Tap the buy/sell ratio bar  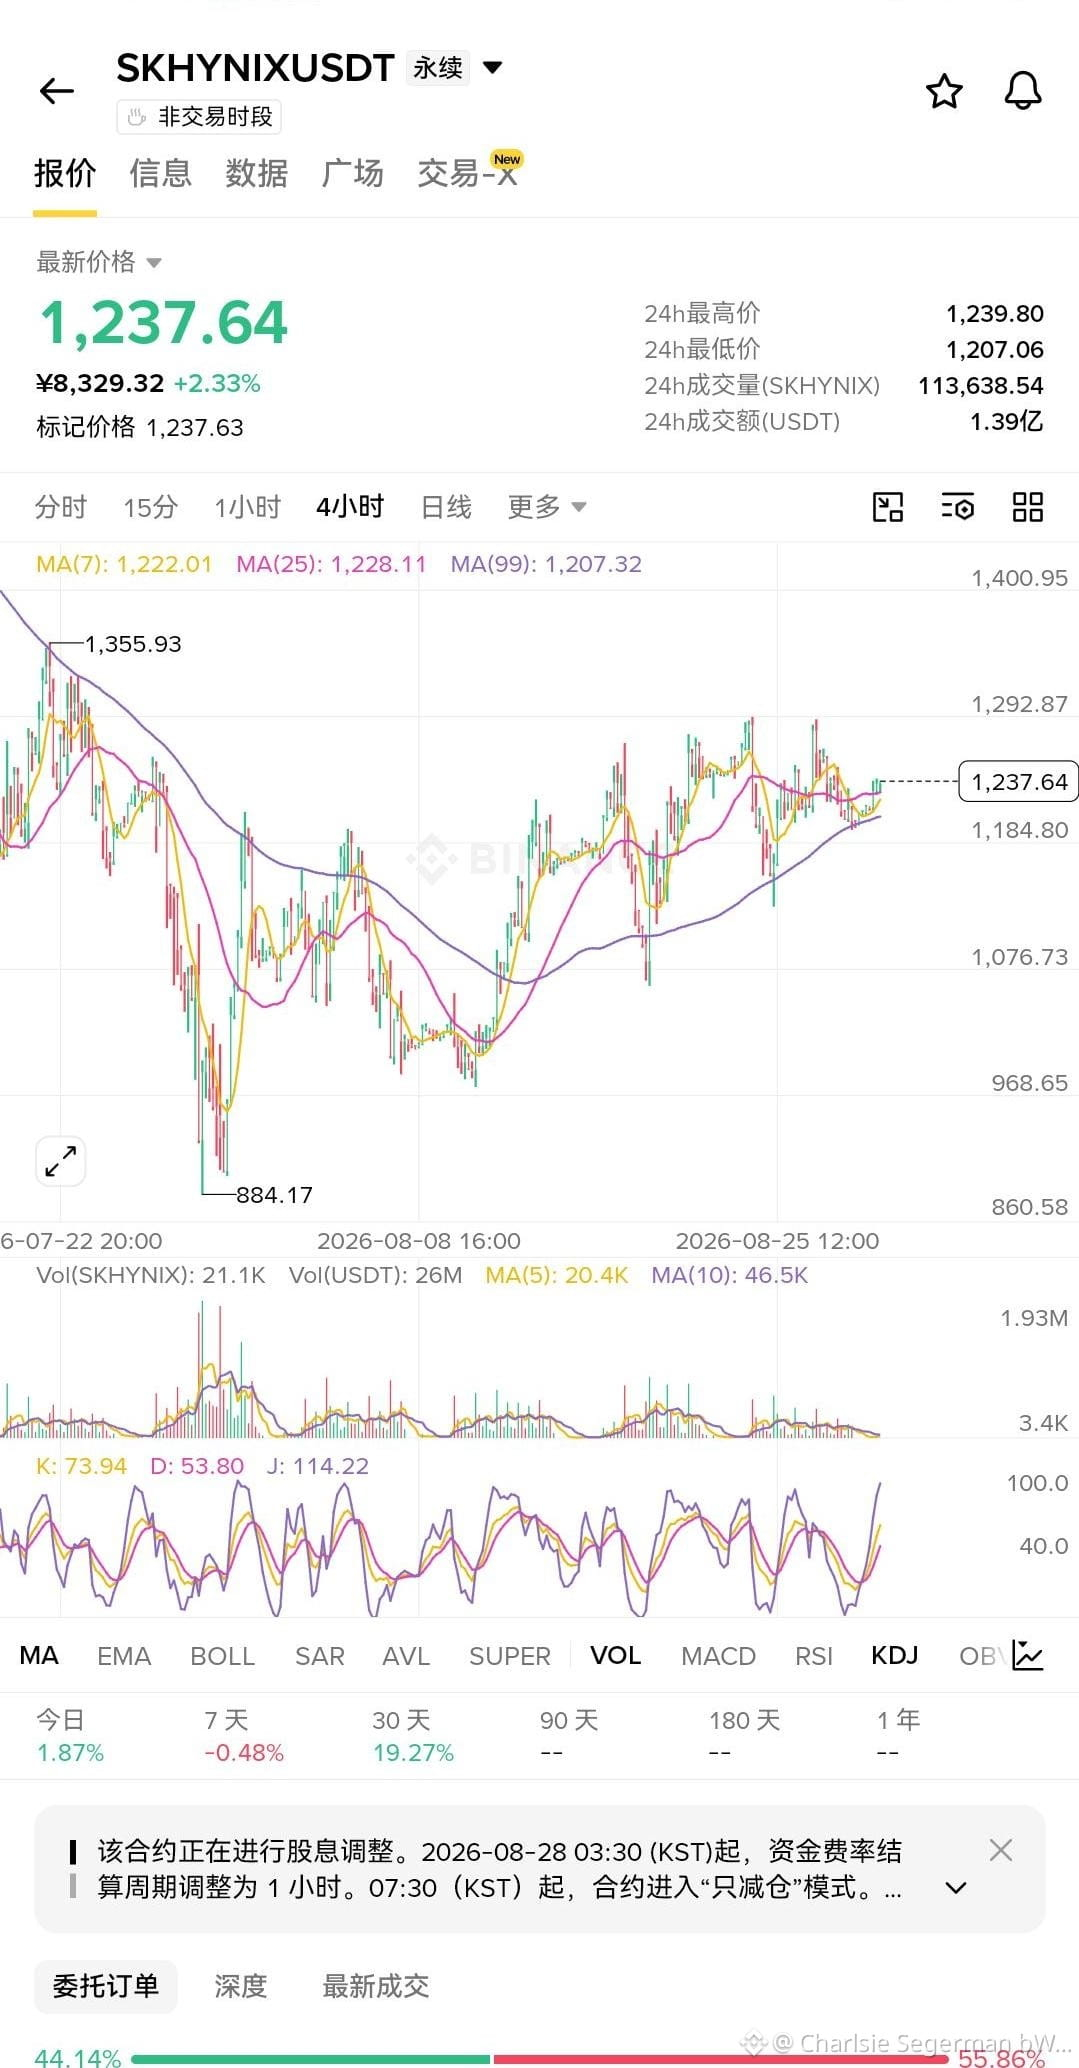540,2059
